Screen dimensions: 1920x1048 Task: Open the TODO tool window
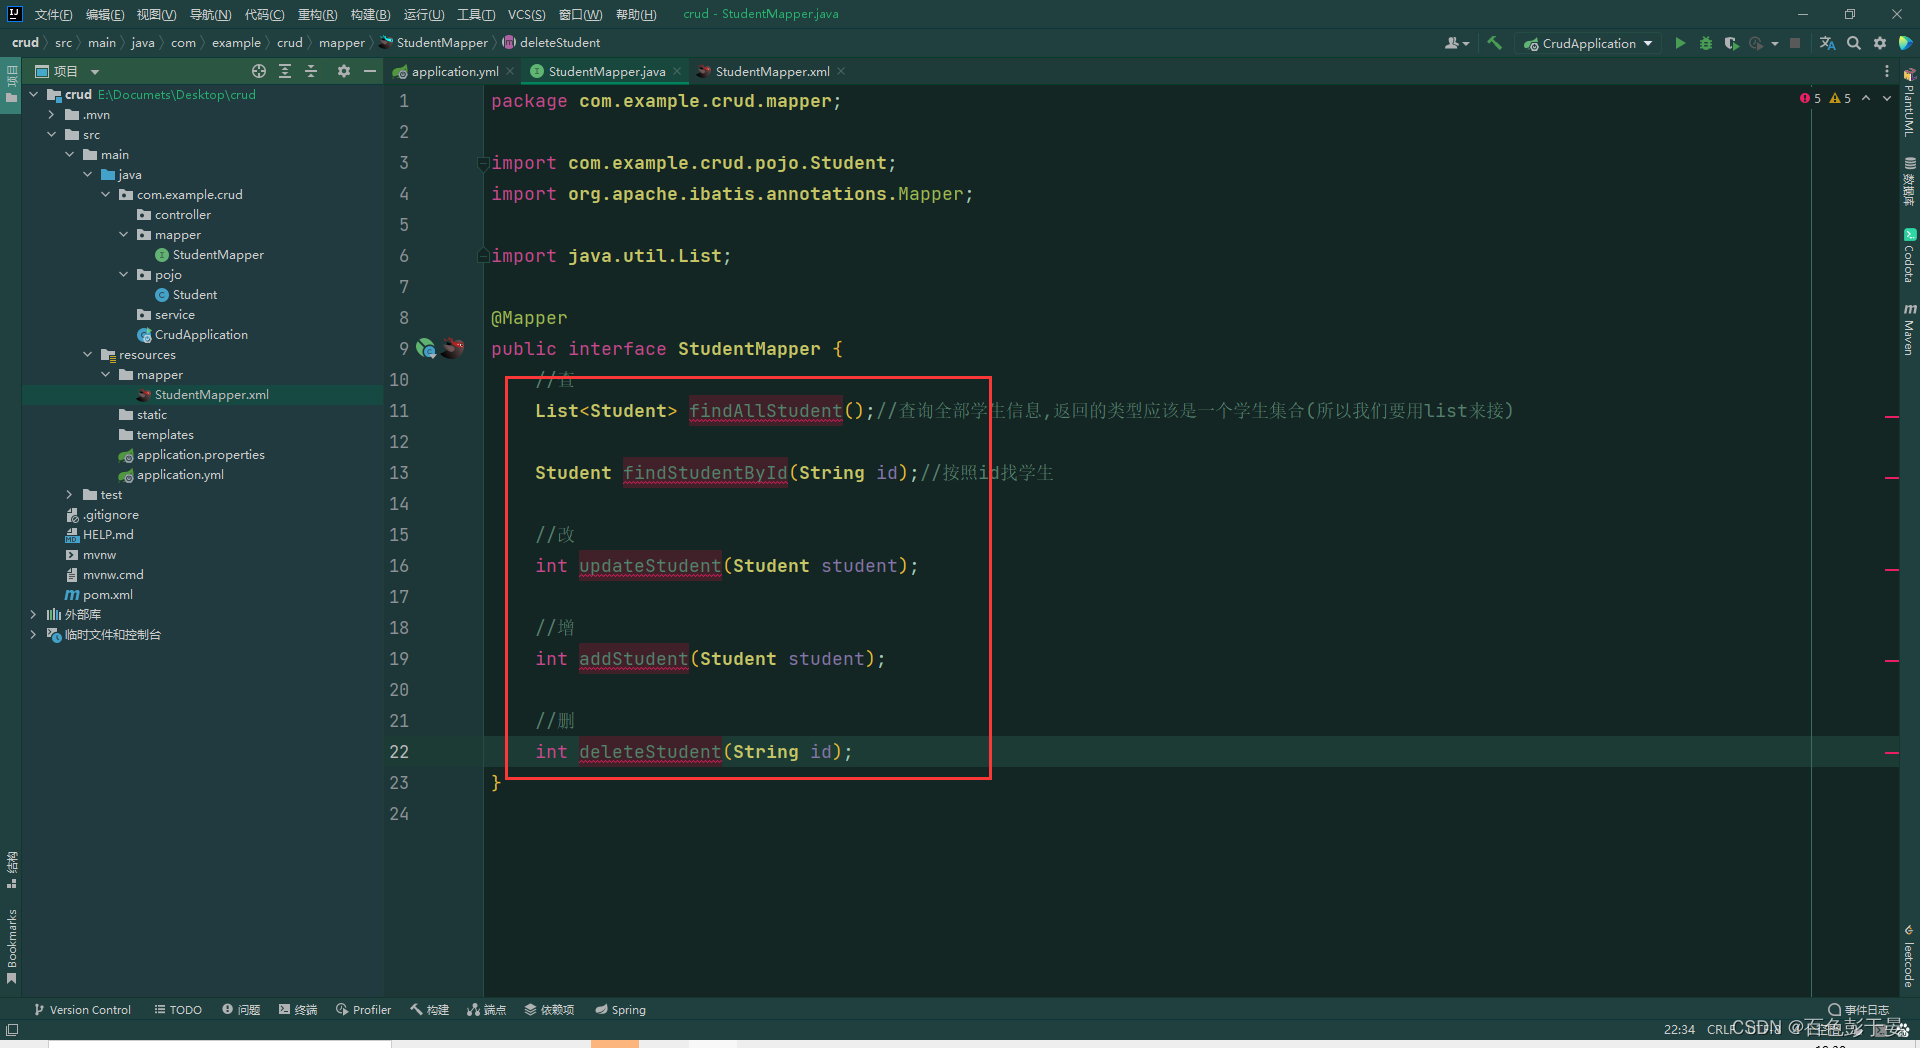click(x=178, y=1010)
